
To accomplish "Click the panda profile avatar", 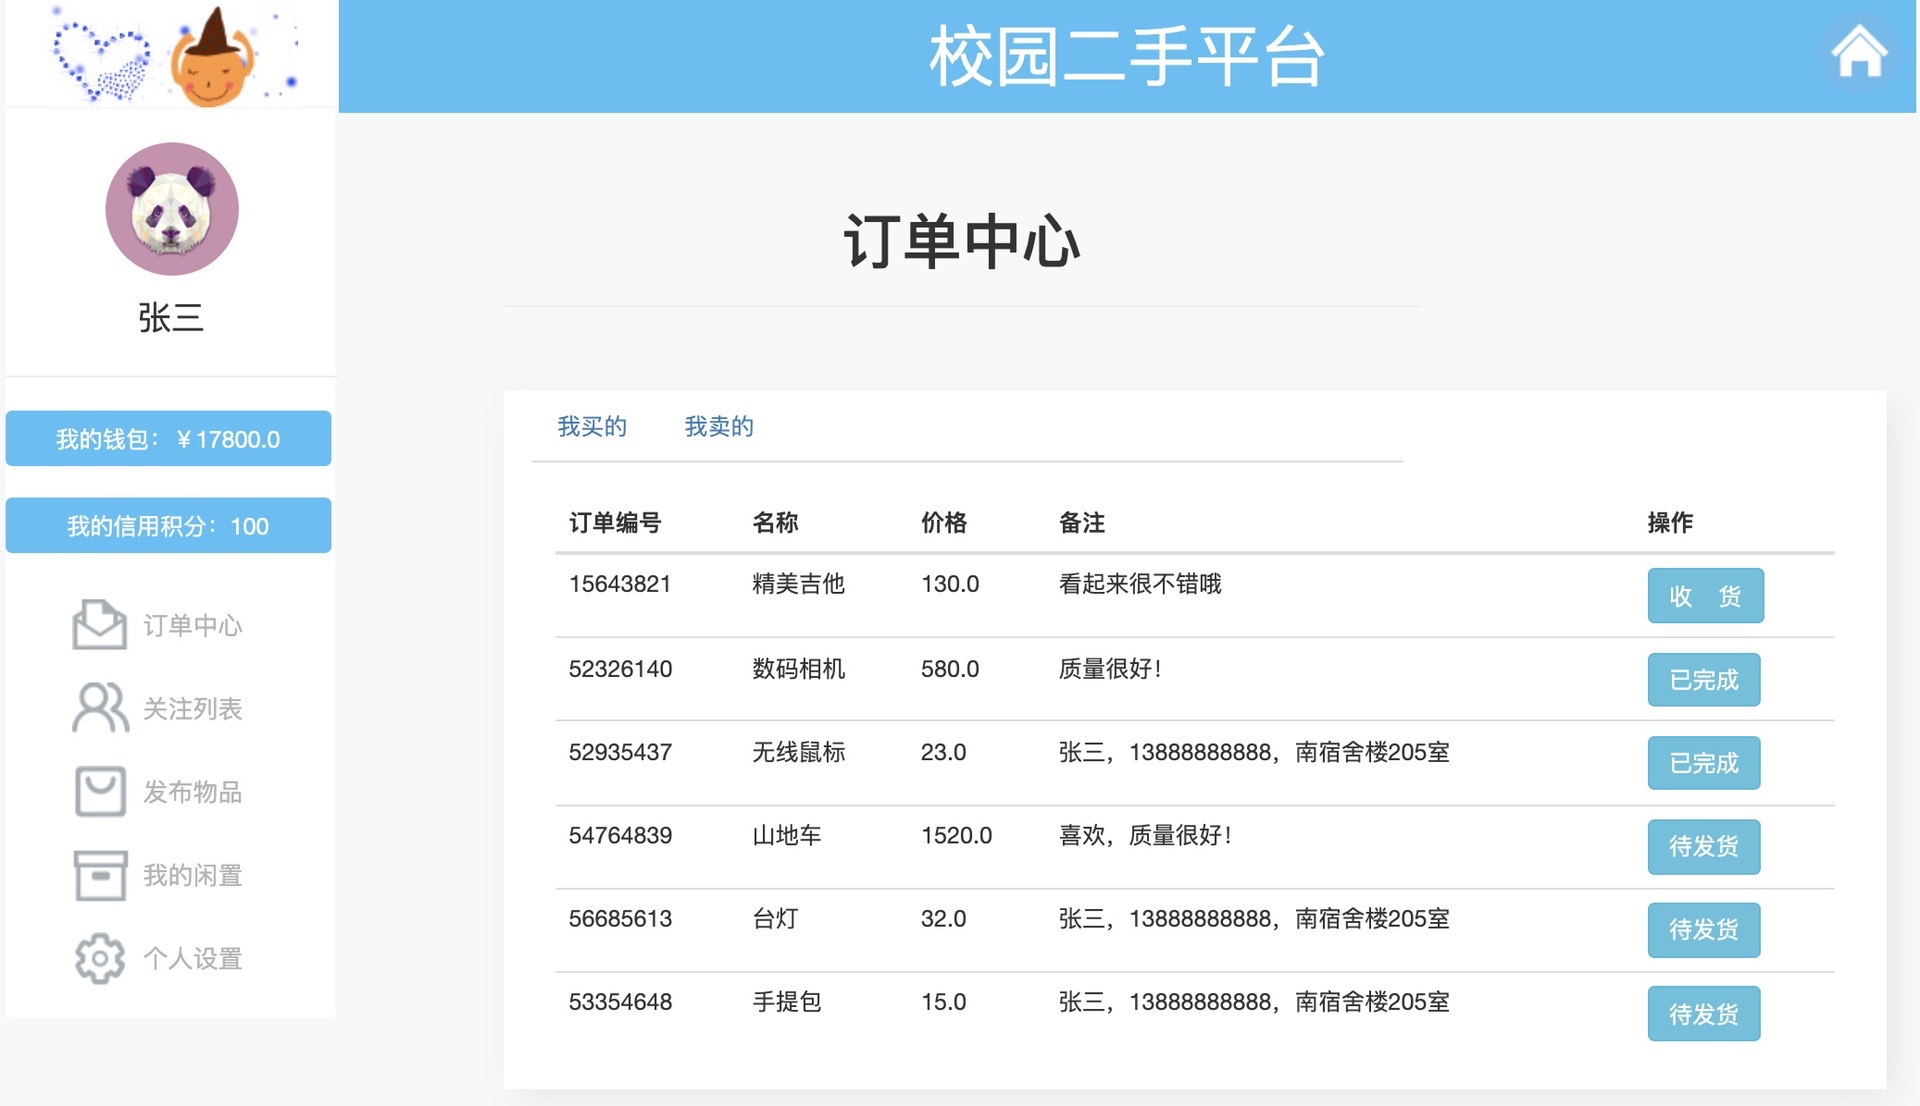I will (x=171, y=208).
